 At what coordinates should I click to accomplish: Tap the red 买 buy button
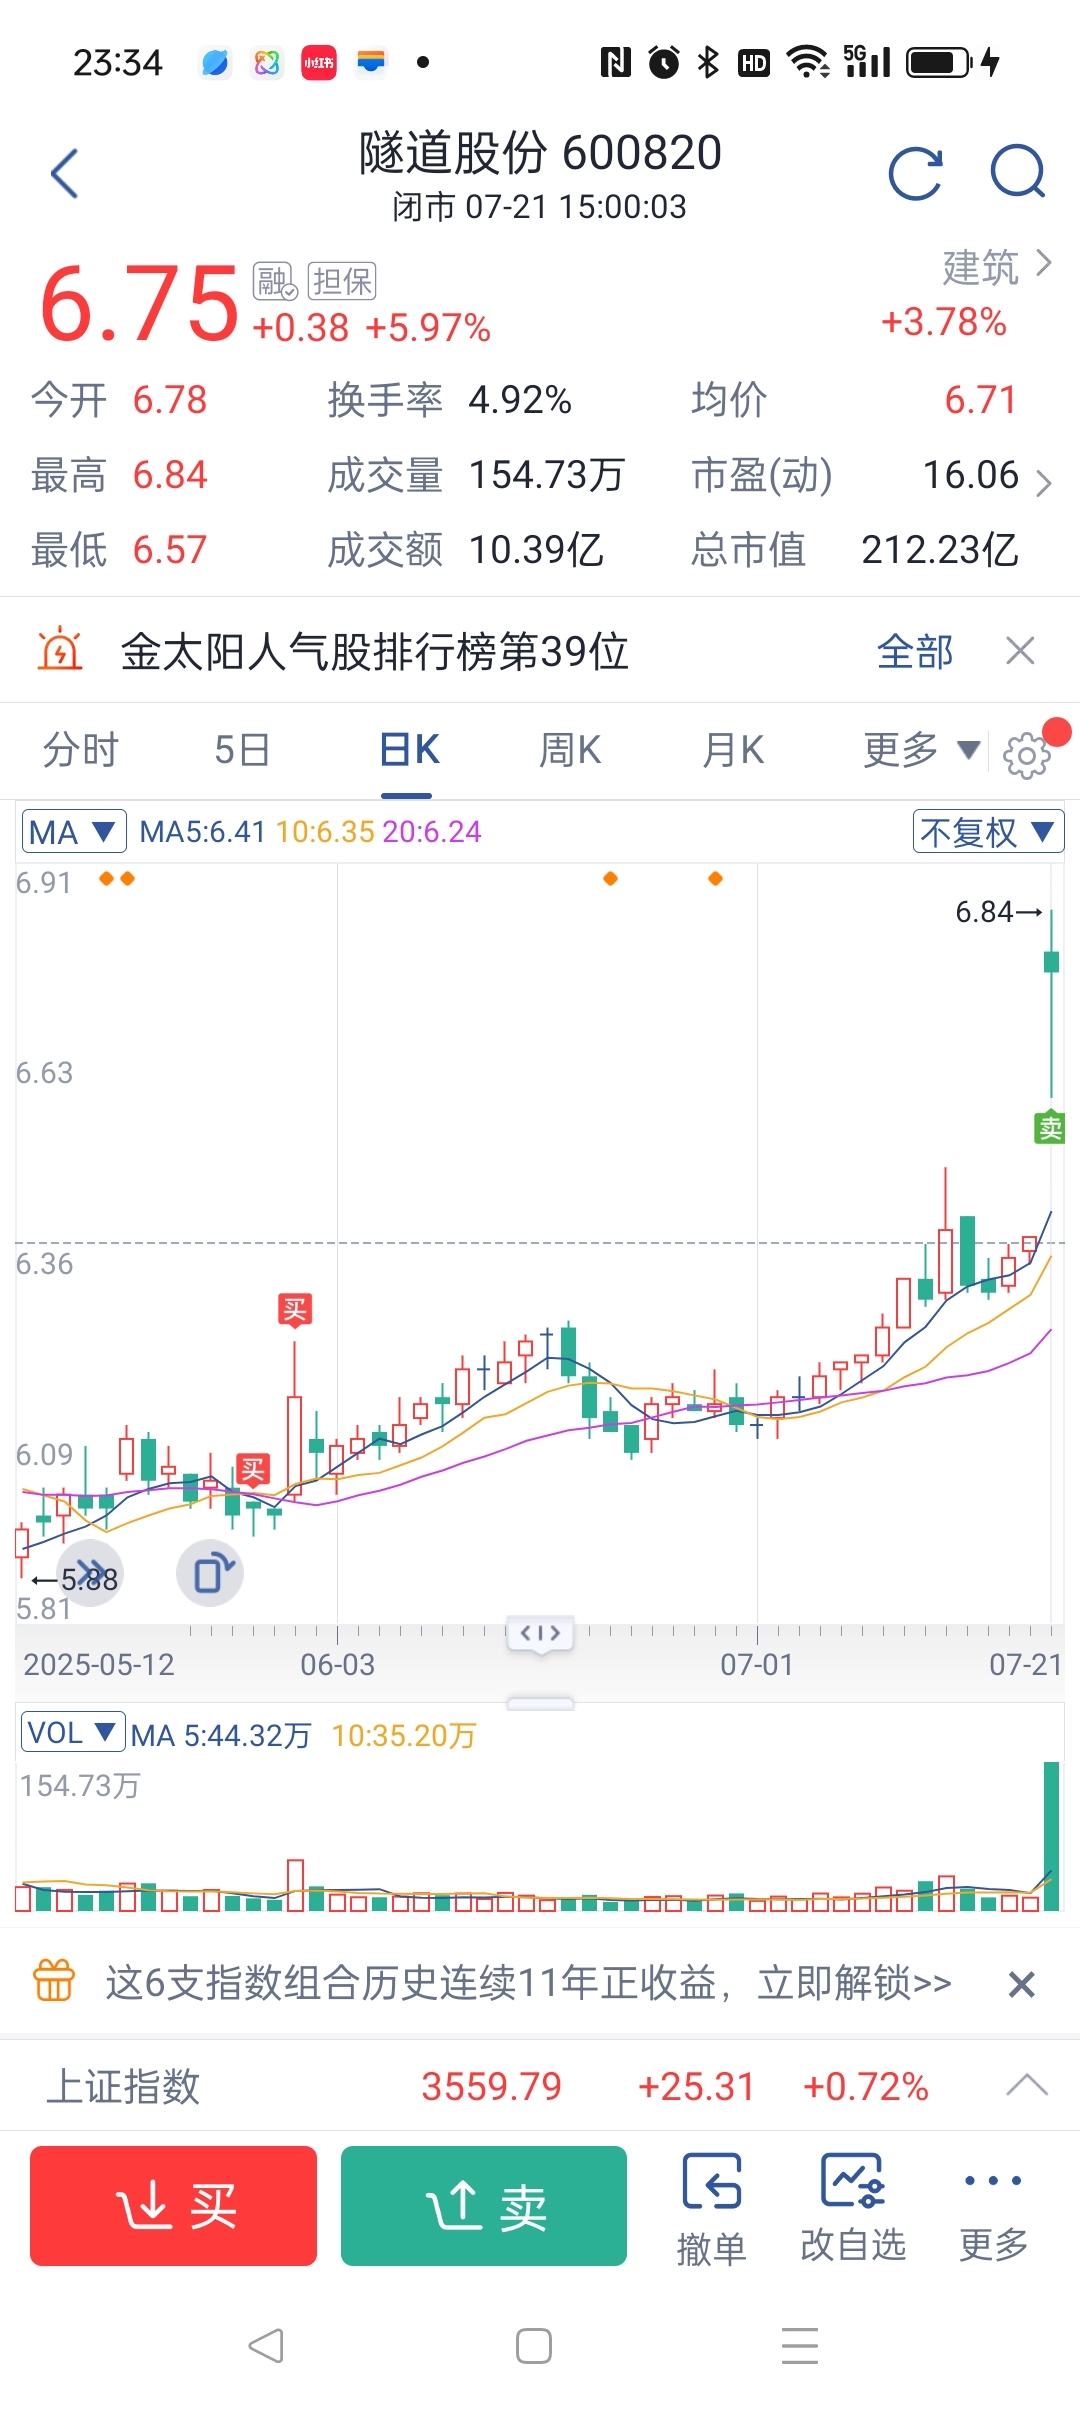pyautogui.click(x=173, y=2206)
